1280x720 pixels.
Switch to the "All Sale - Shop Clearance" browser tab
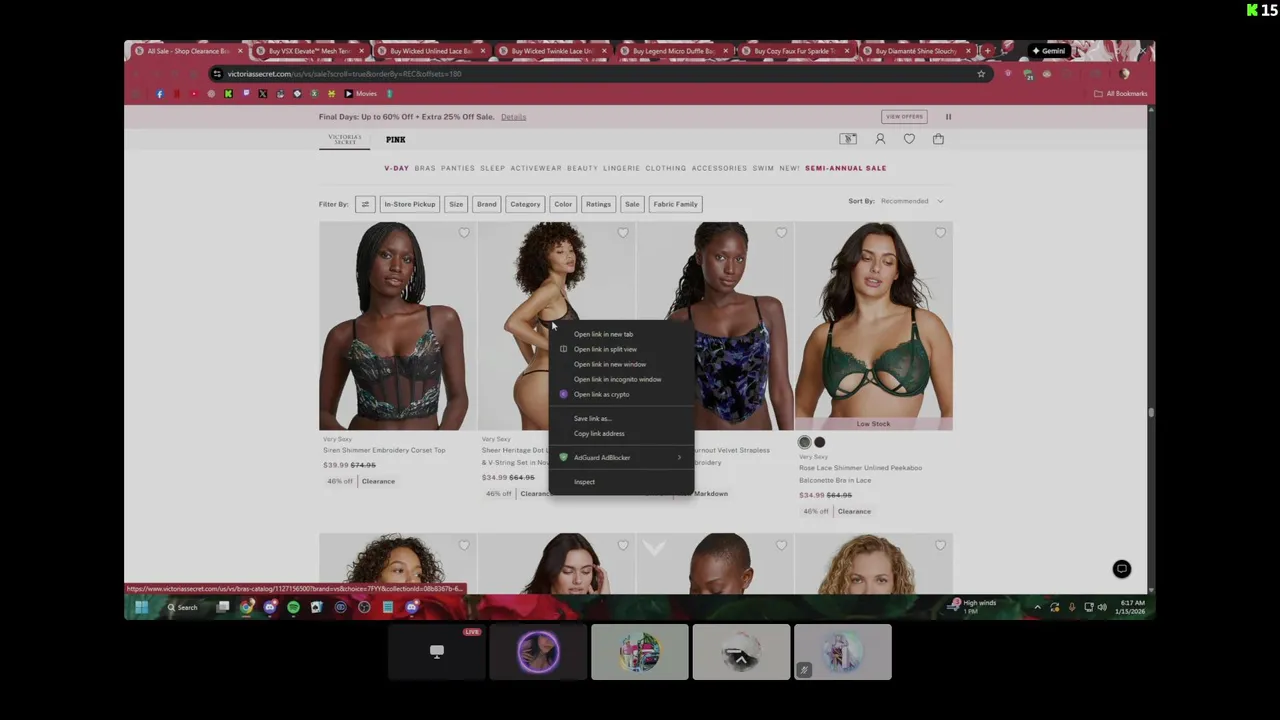click(x=188, y=51)
